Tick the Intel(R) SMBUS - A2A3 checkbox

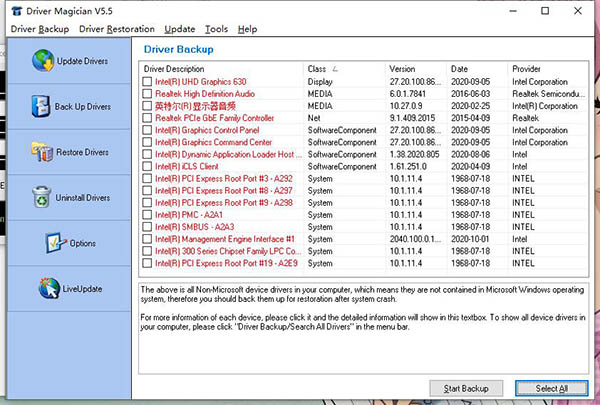[147, 227]
